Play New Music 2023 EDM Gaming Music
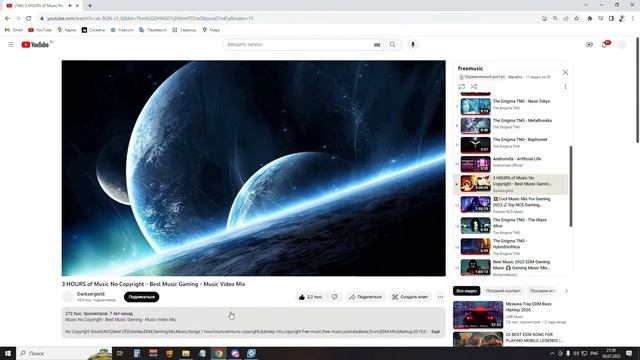Viewport: 640px width, 360px height. (511, 268)
